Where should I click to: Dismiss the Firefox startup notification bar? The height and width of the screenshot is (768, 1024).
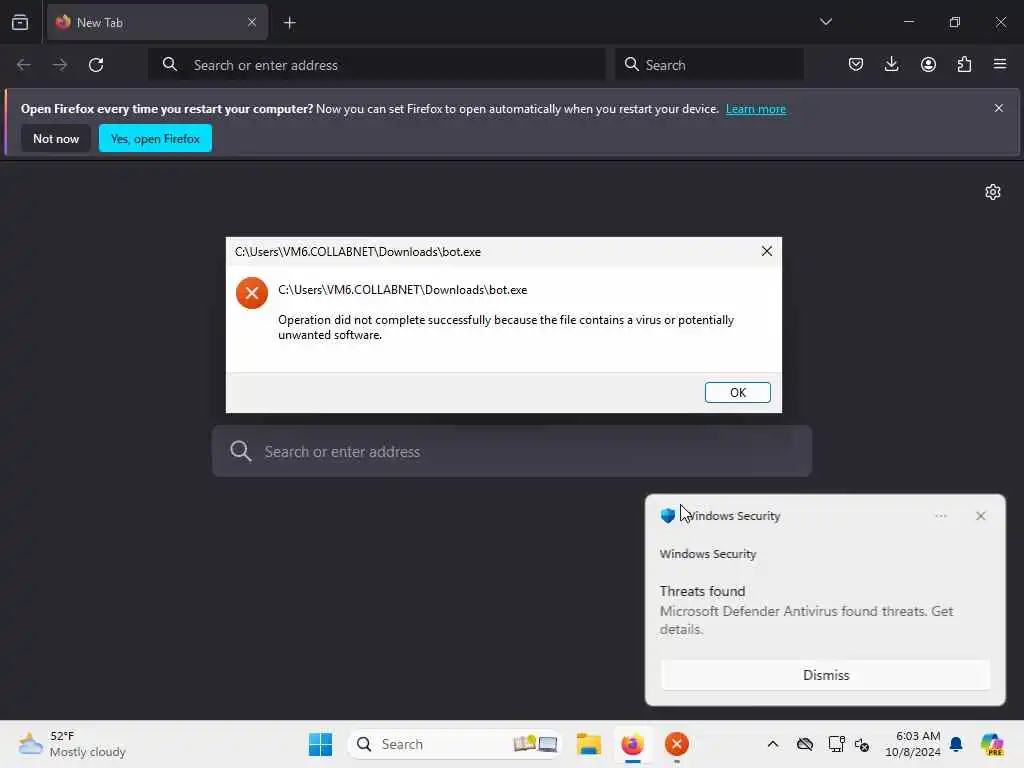[x=999, y=108]
